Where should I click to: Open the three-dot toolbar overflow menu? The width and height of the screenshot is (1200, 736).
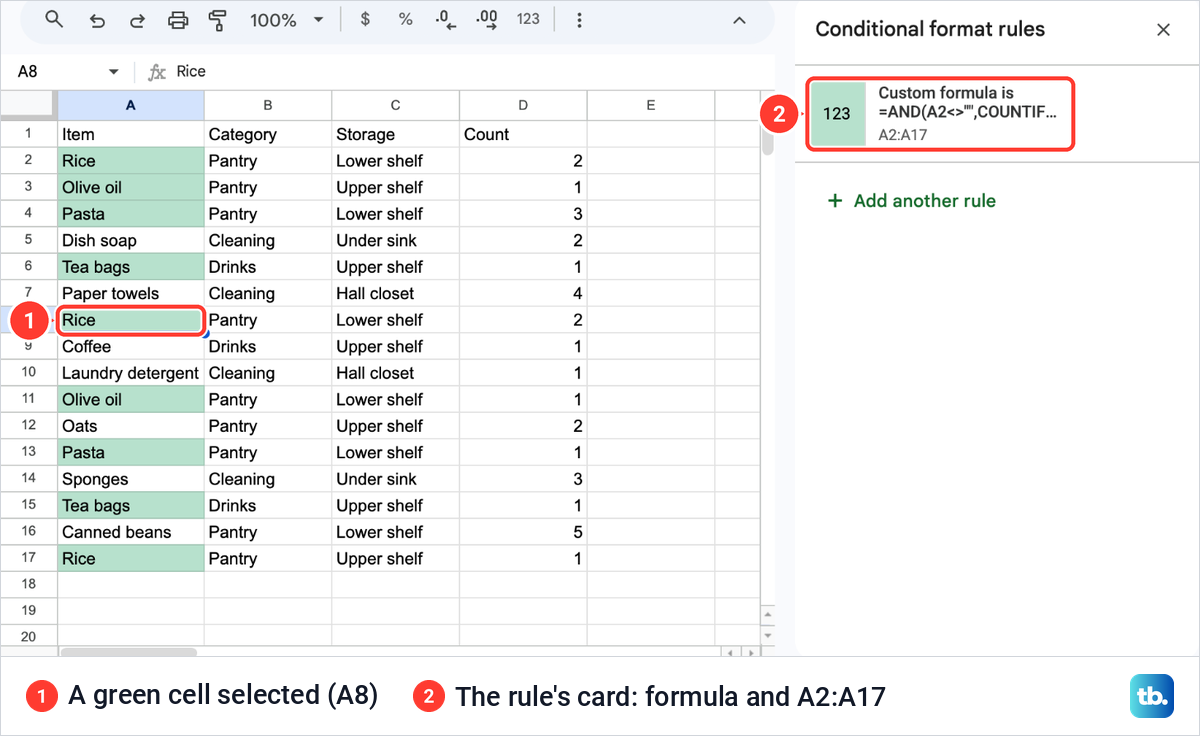pyautogui.click(x=580, y=20)
